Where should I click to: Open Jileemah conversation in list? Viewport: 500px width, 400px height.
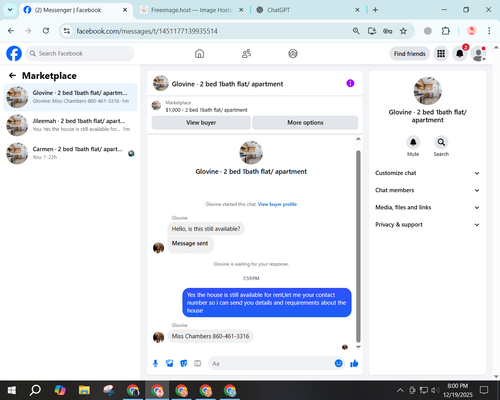click(70, 125)
